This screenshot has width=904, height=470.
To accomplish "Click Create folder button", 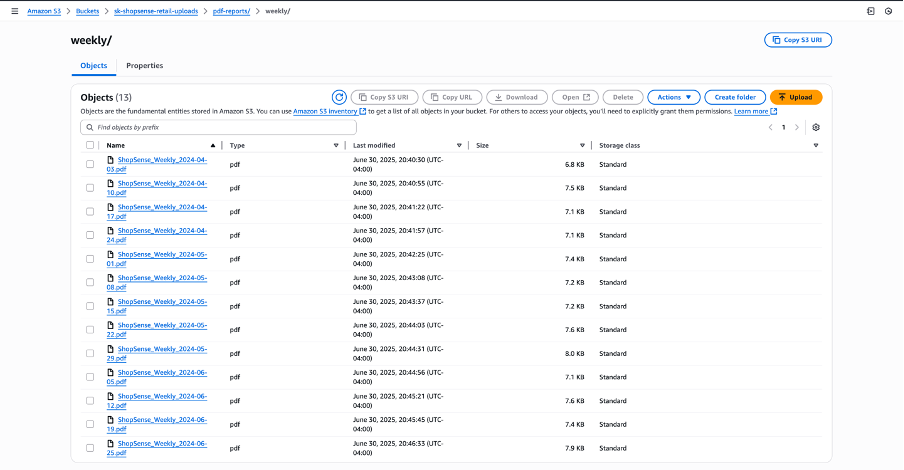I will coord(735,97).
